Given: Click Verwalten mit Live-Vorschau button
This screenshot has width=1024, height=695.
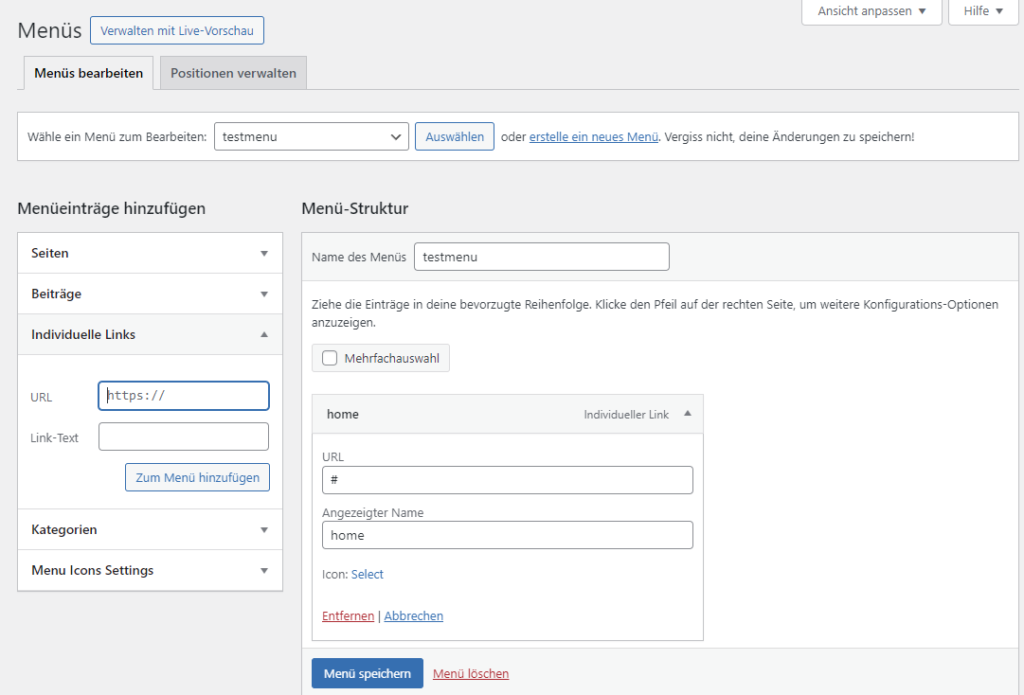Looking at the screenshot, I should point(177,30).
